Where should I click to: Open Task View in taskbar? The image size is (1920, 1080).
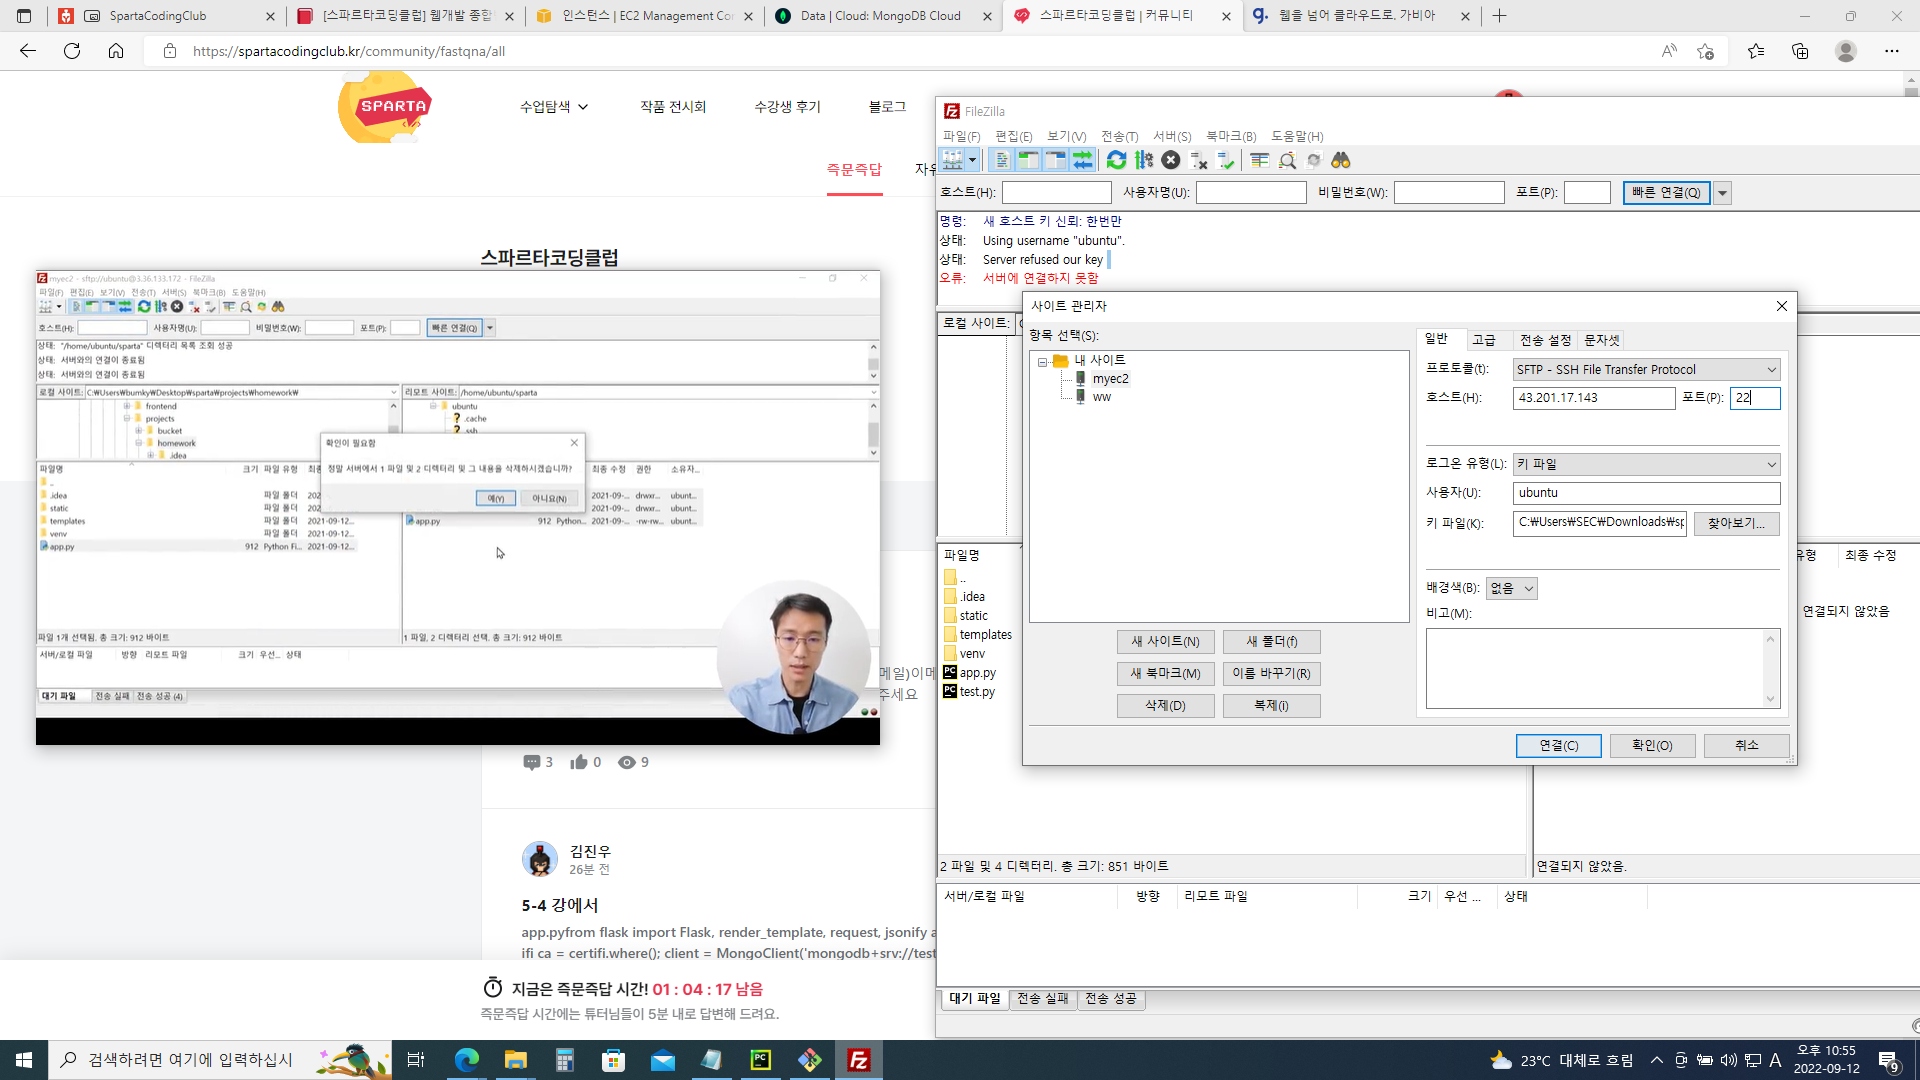click(416, 1060)
